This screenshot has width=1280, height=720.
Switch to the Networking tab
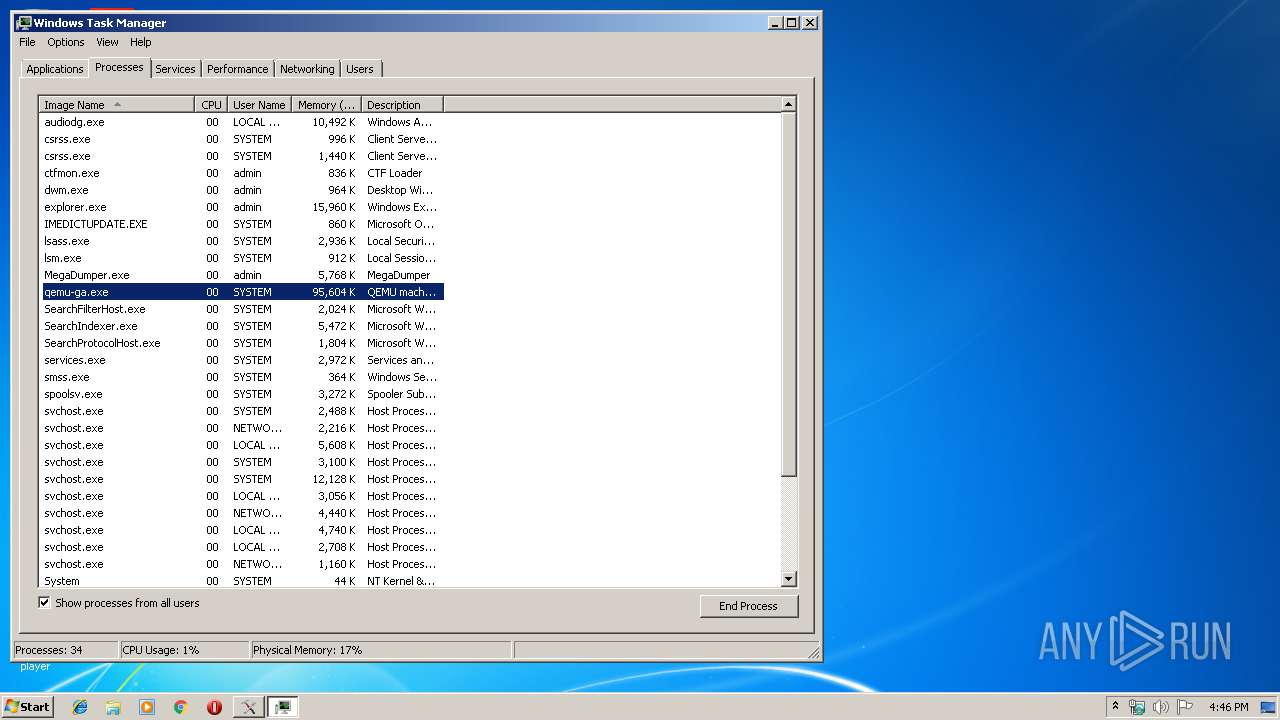pyautogui.click(x=307, y=69)
